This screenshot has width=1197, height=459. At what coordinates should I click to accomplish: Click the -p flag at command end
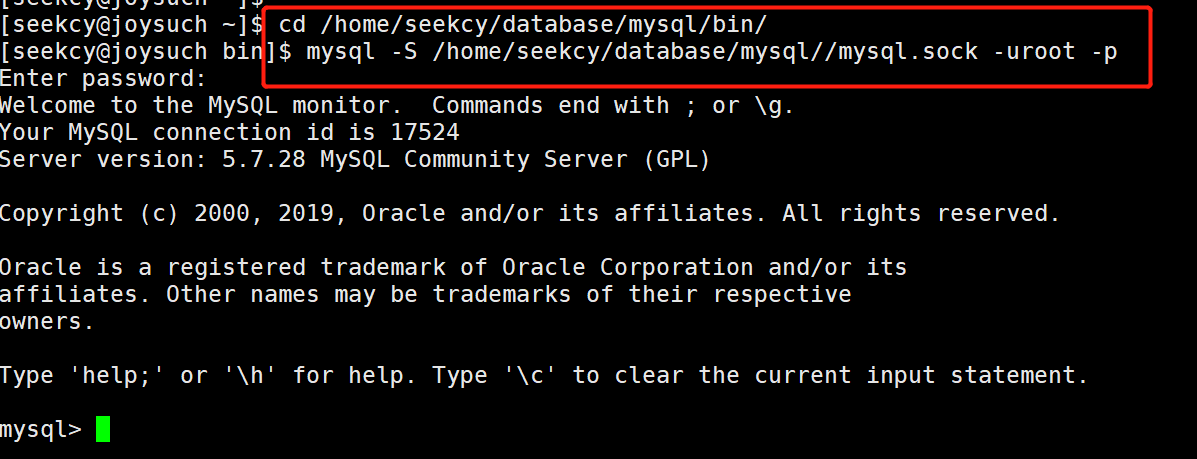1104,52
